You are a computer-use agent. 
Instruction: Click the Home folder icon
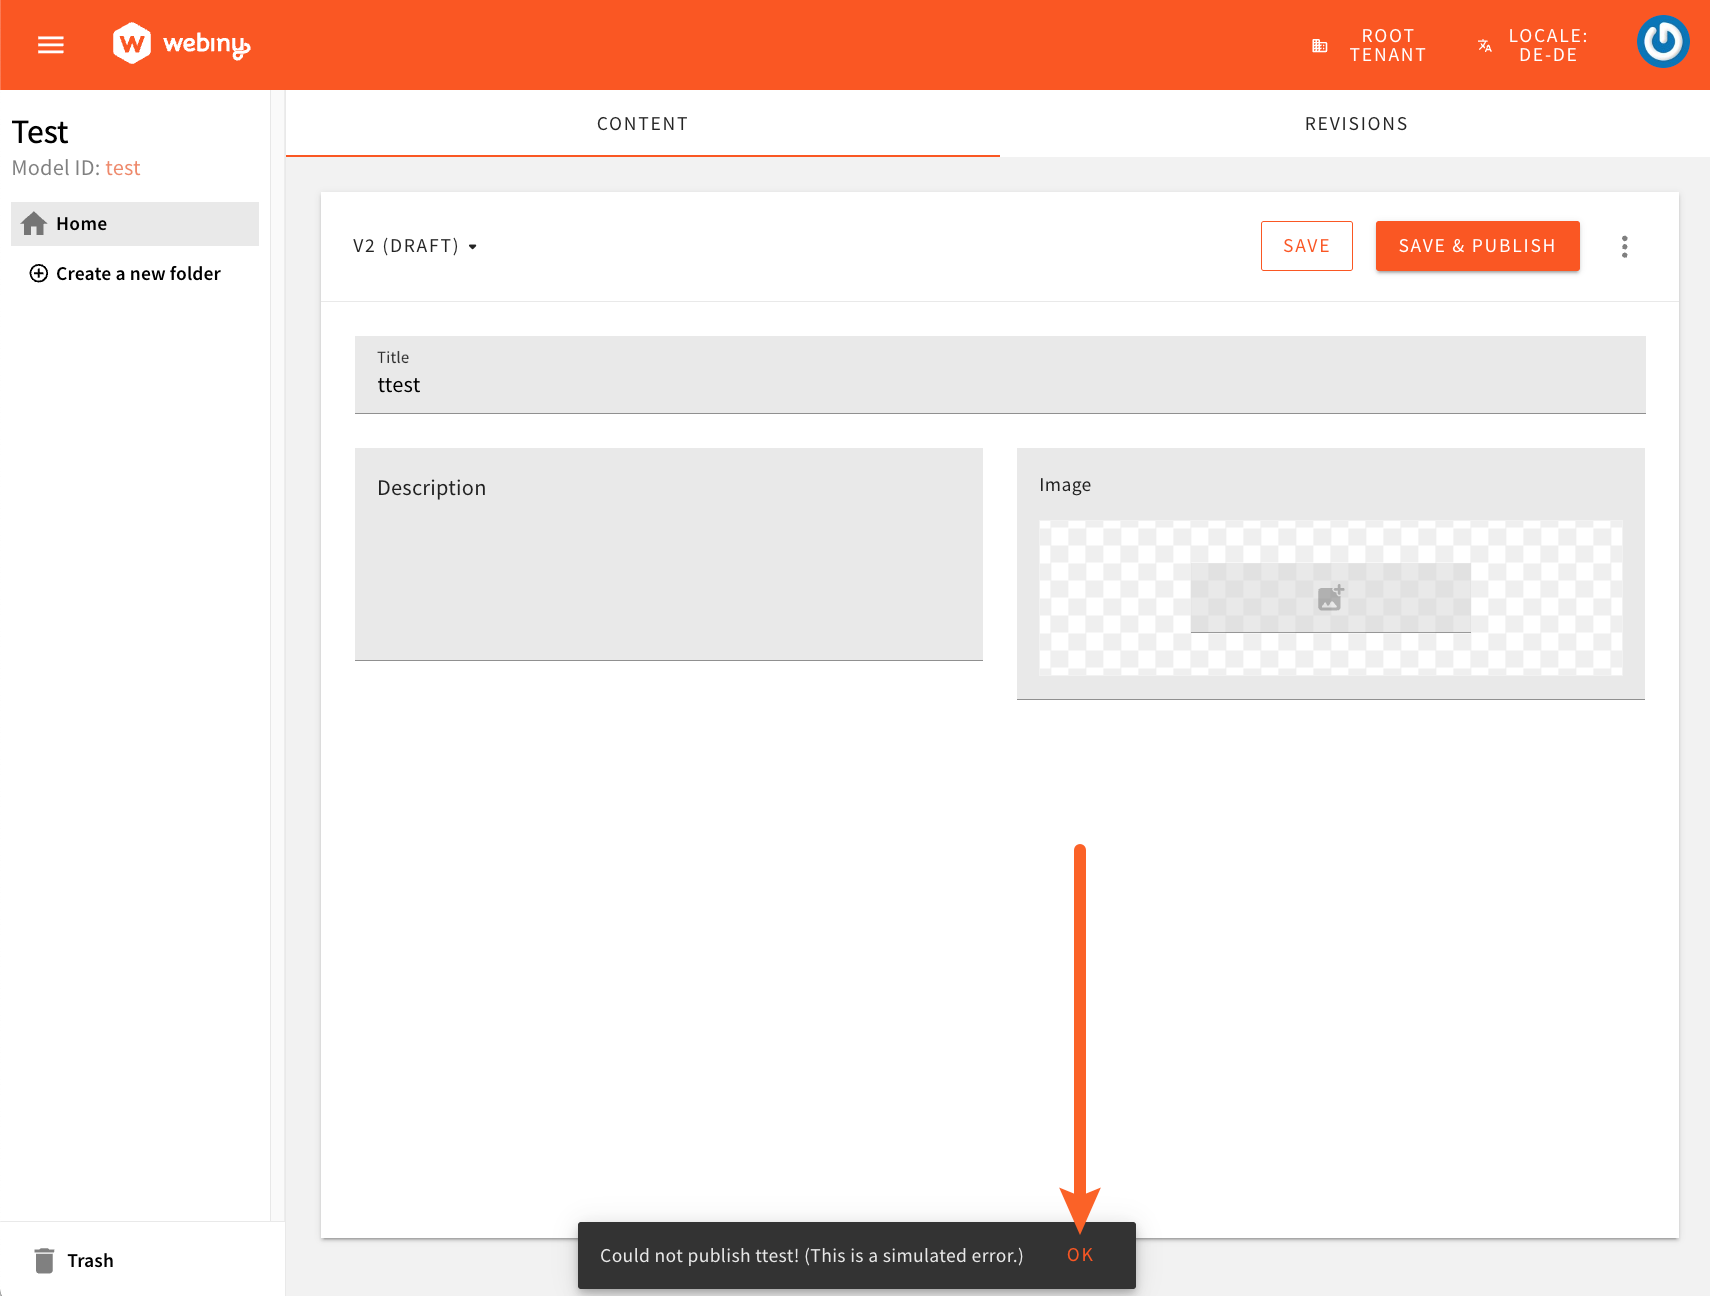click(x=34, y=224)
